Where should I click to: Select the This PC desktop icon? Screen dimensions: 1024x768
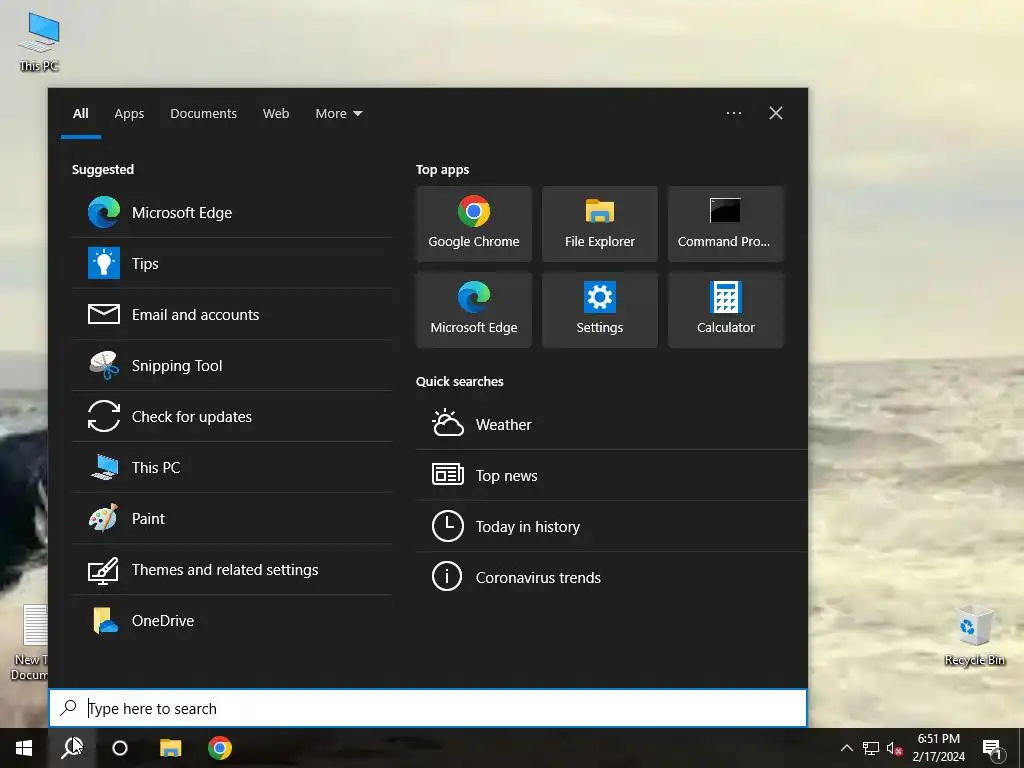(39, 41)
